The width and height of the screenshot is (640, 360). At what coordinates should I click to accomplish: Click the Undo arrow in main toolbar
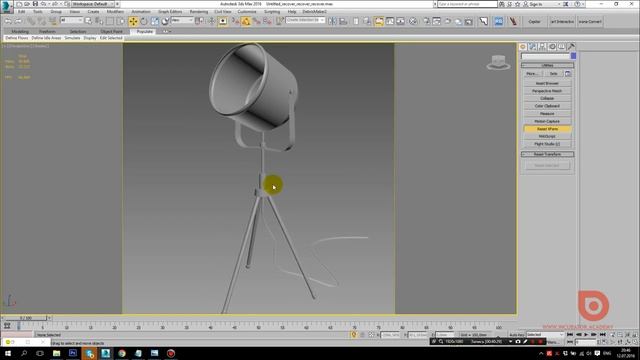[x=8, y=21]
